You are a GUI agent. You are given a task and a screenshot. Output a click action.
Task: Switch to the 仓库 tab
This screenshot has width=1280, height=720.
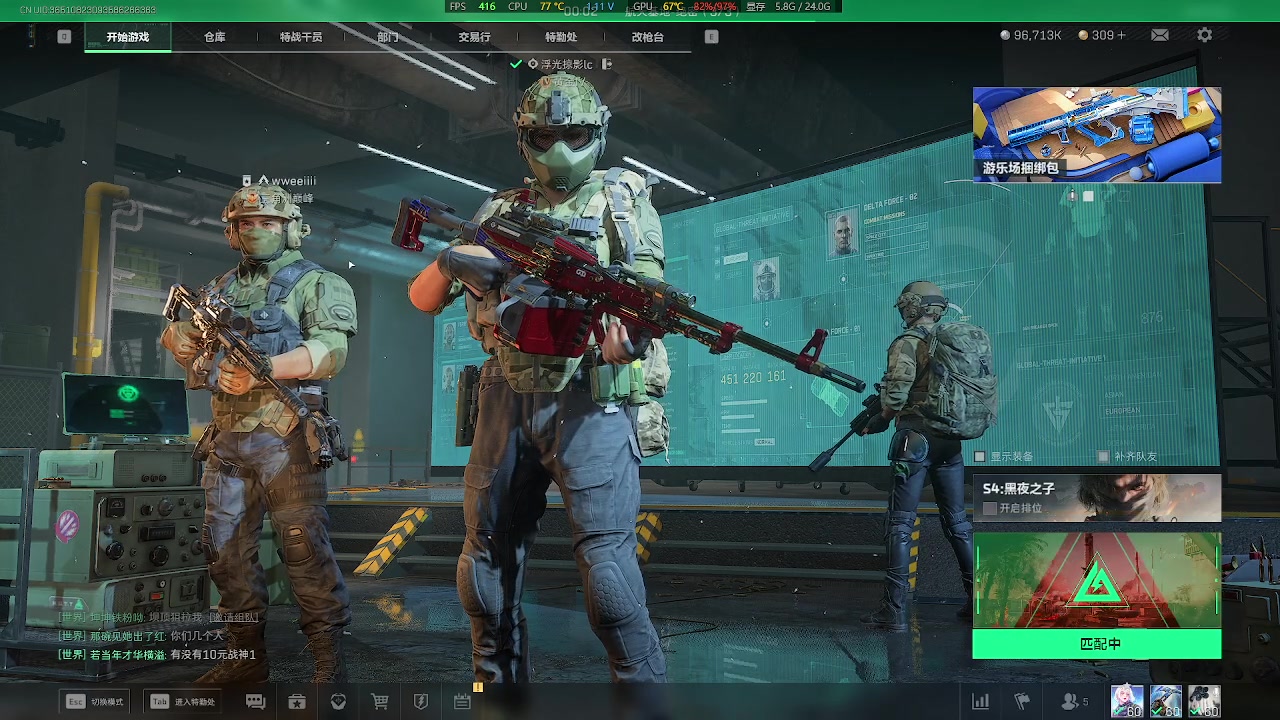tap(215, 37)
